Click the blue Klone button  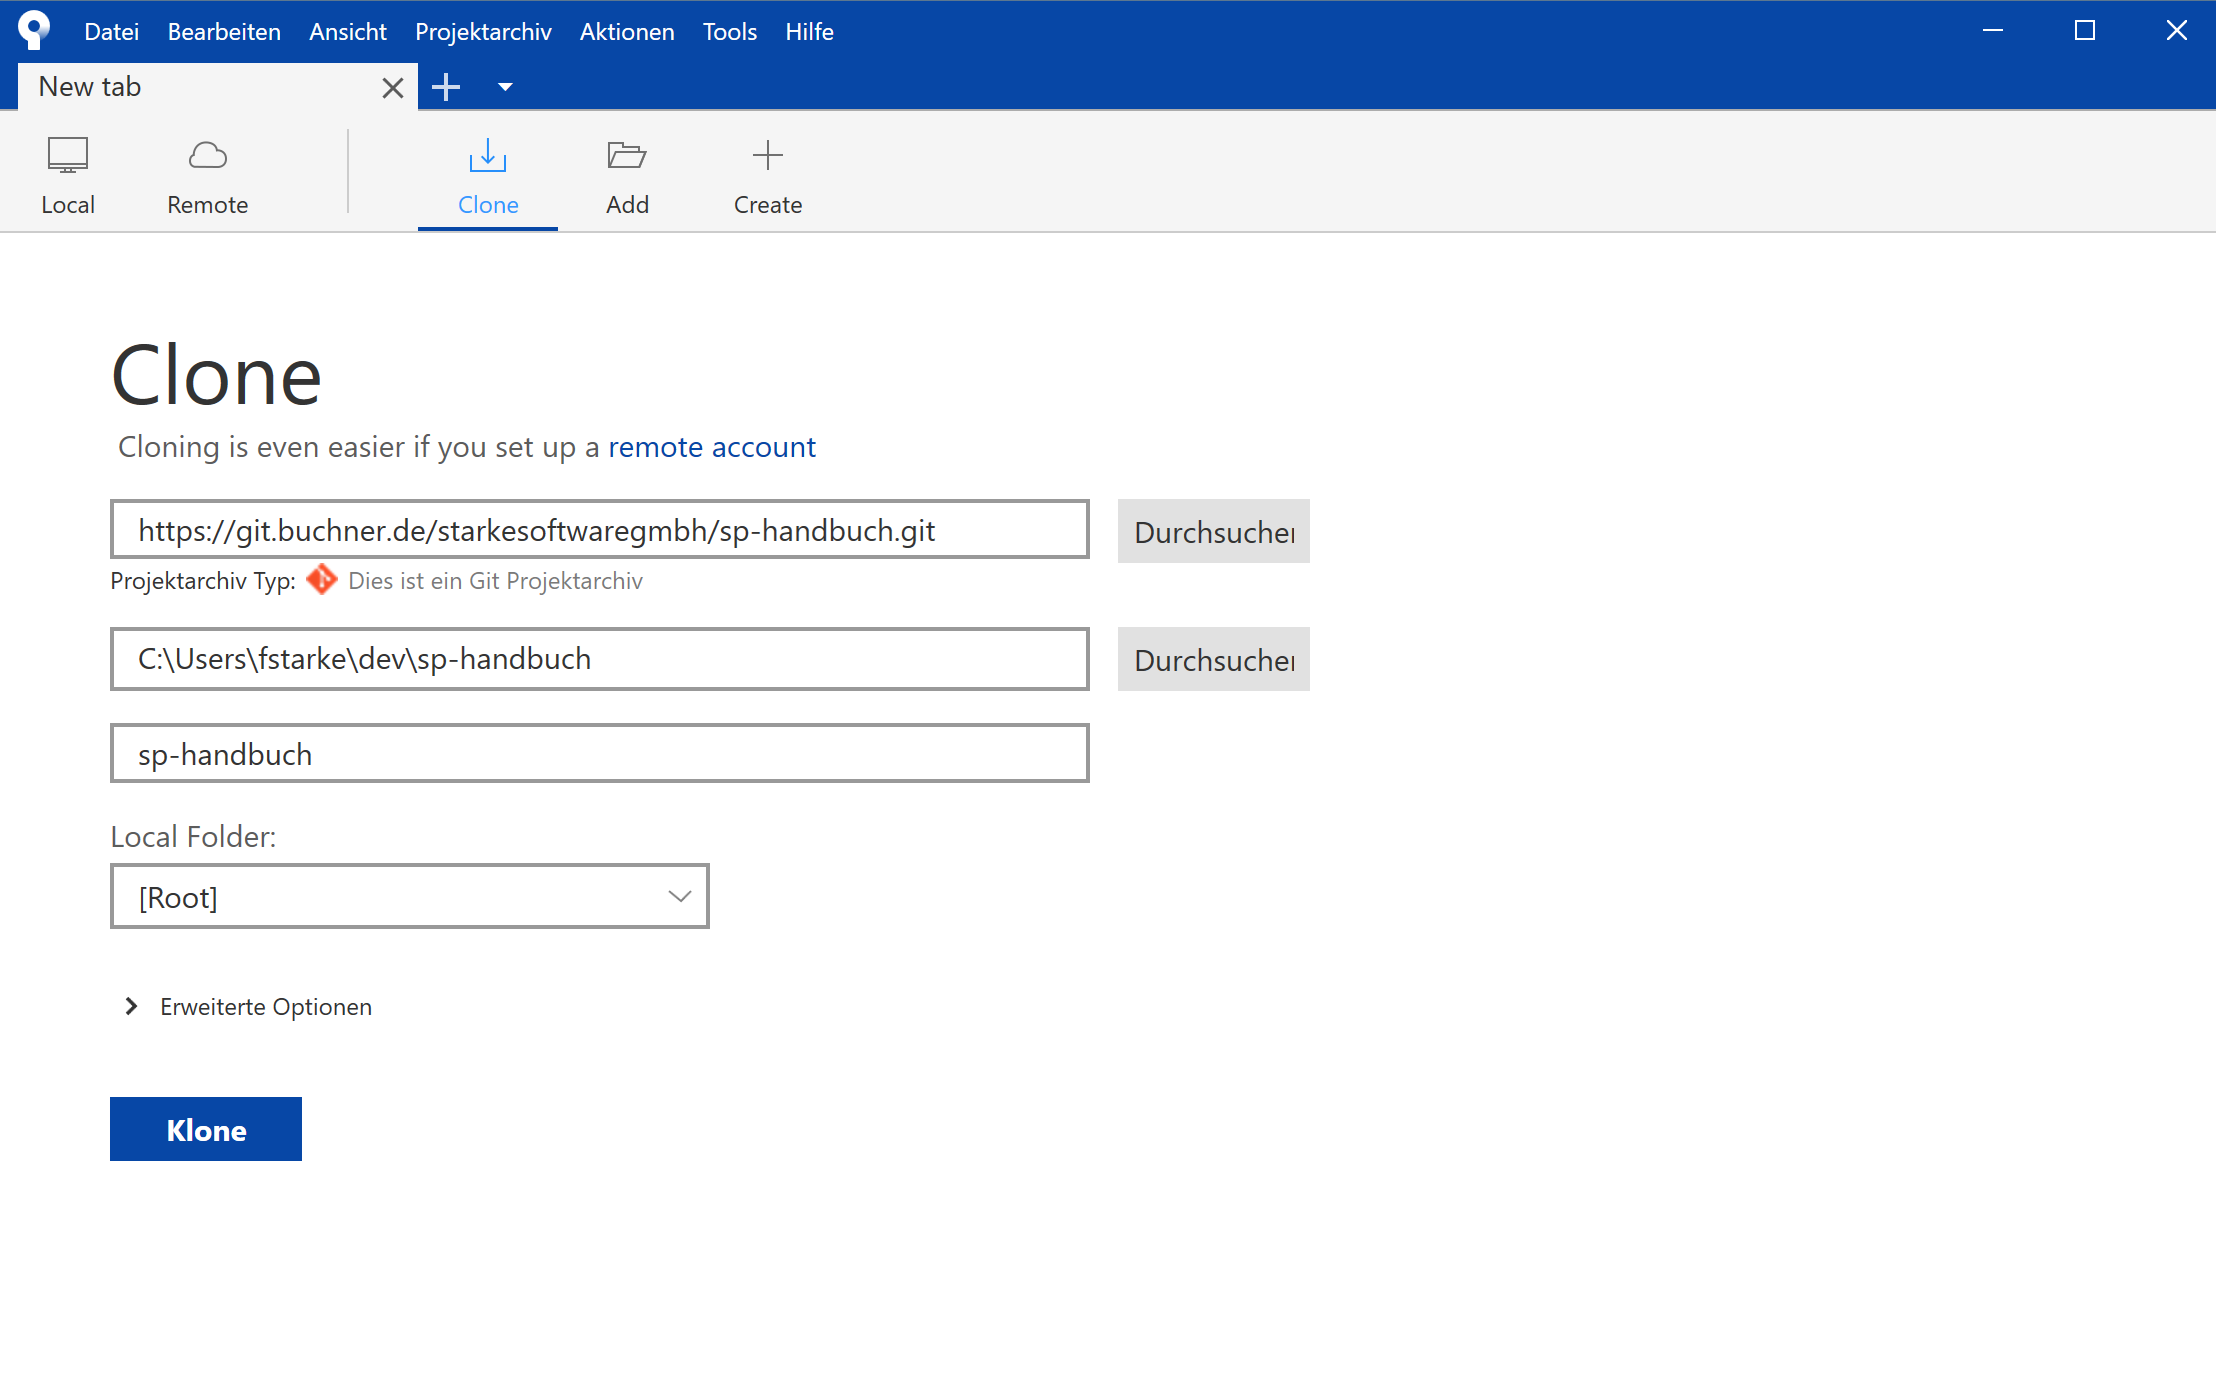[x=206, y=1129]
